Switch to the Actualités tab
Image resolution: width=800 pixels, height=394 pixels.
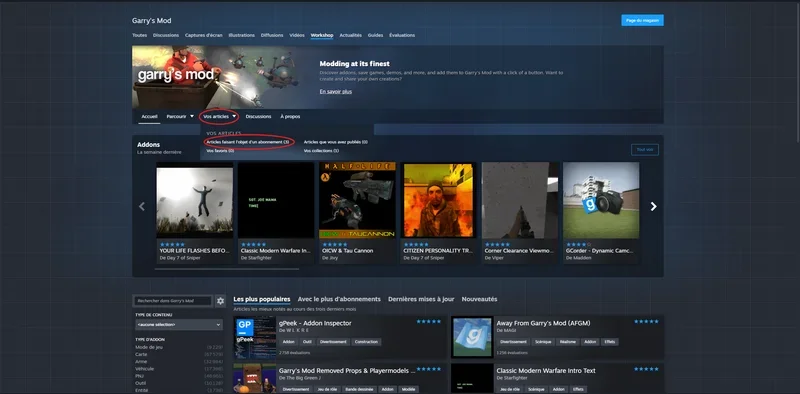click(x=351, y=35)
